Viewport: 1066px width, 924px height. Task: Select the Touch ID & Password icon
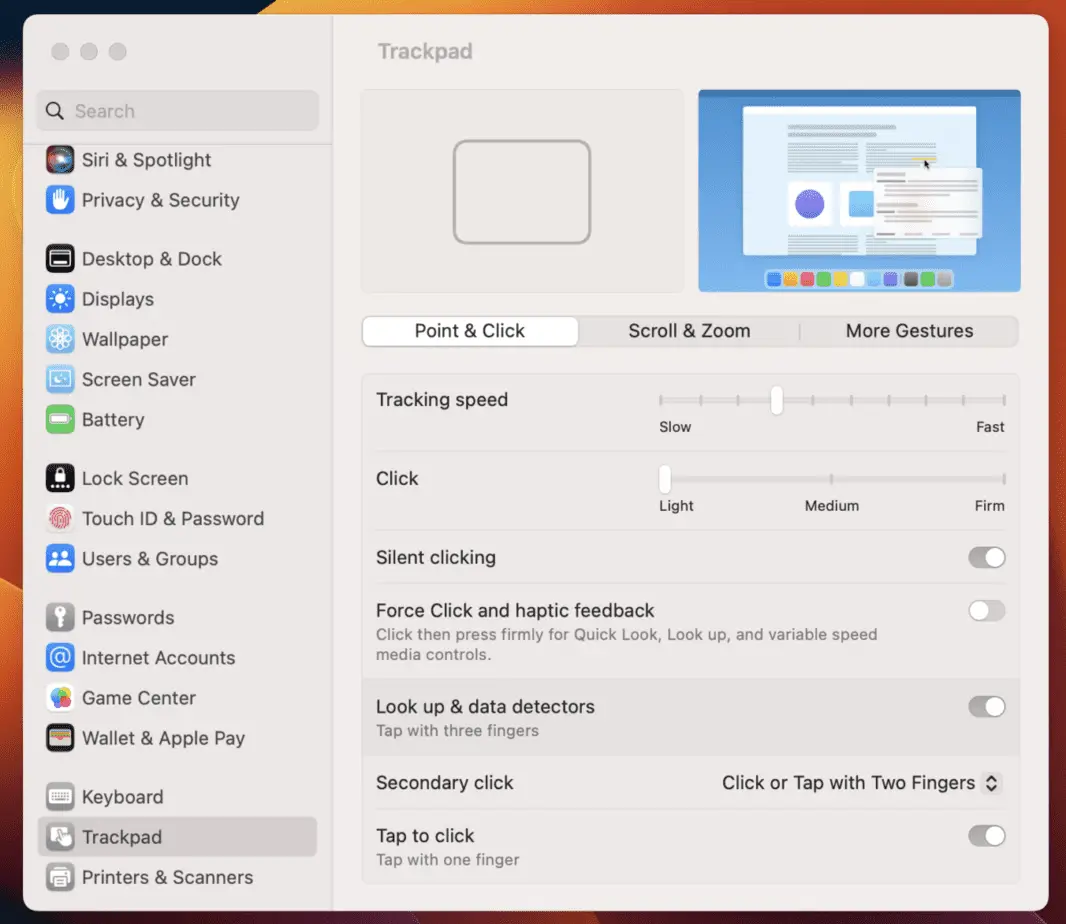click(59, 519)
